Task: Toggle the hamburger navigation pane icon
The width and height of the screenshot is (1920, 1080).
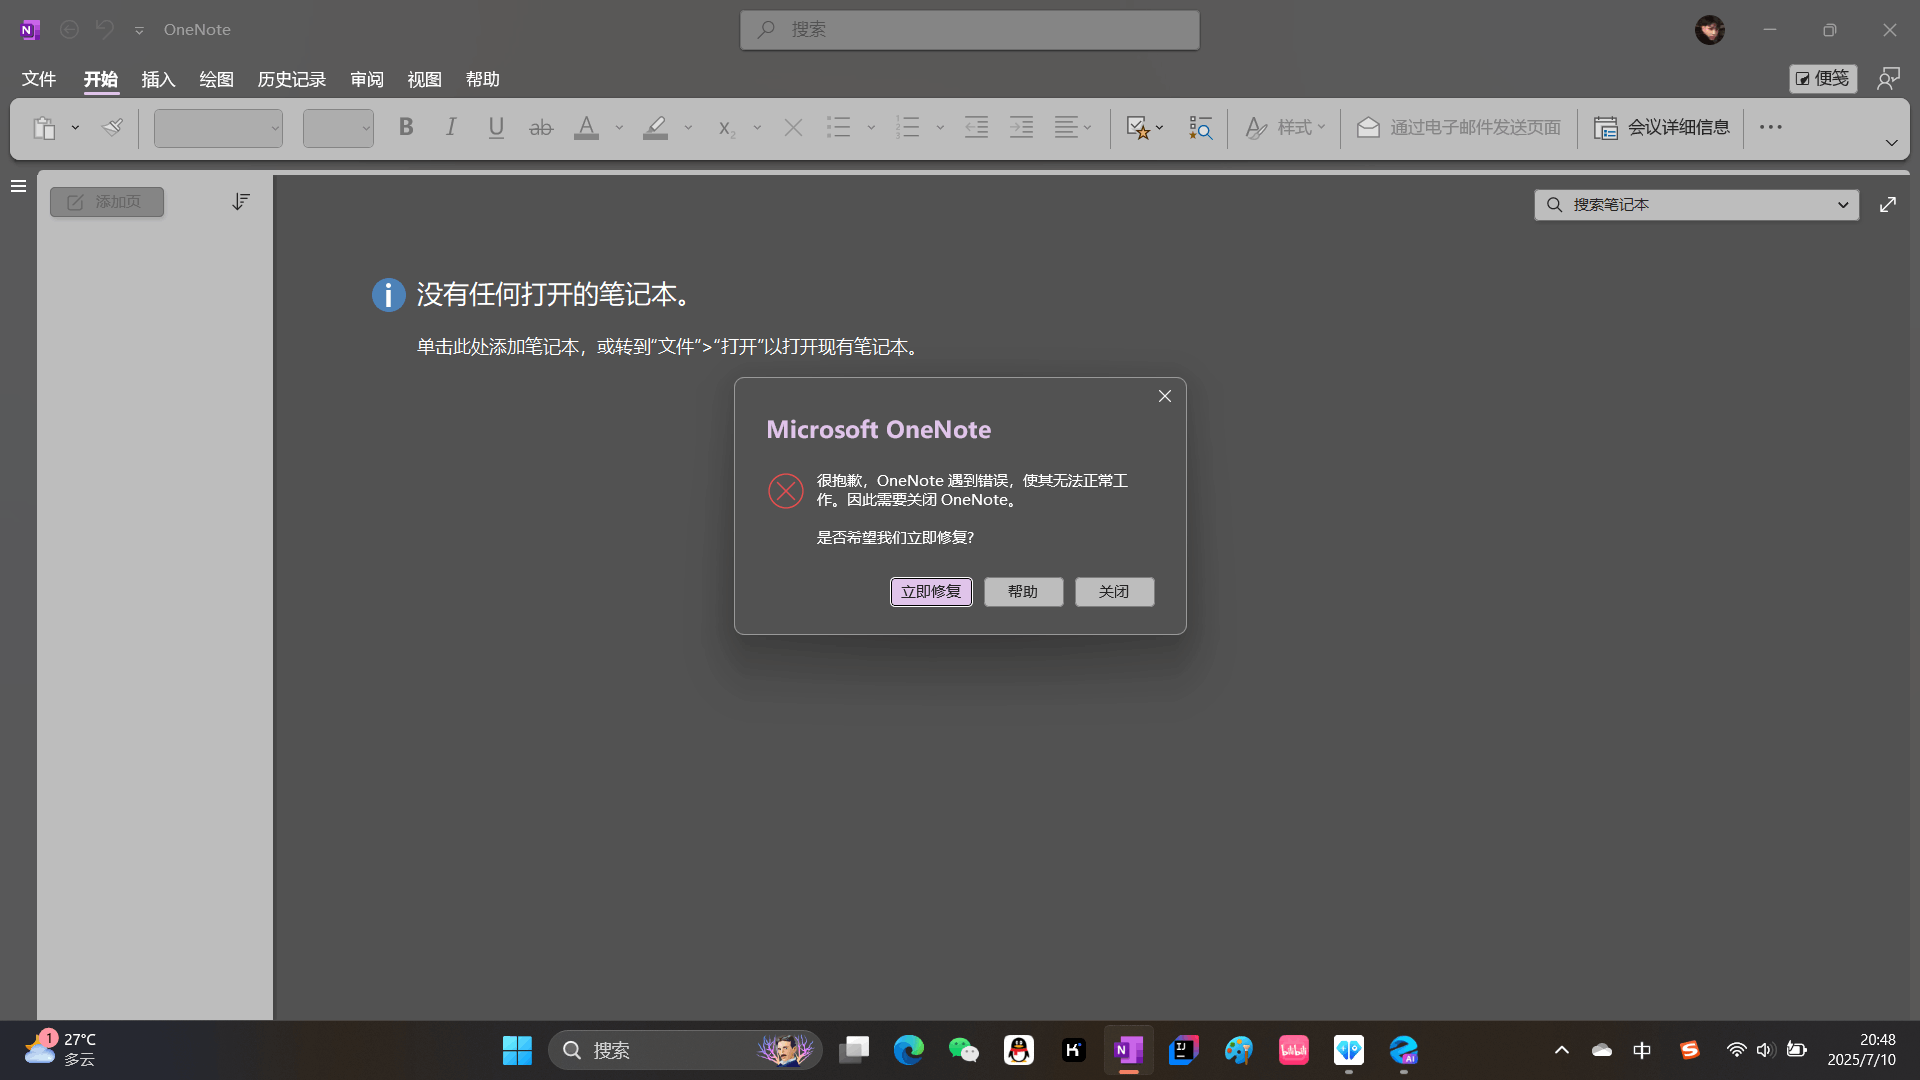Action: [x=18, y=186]
